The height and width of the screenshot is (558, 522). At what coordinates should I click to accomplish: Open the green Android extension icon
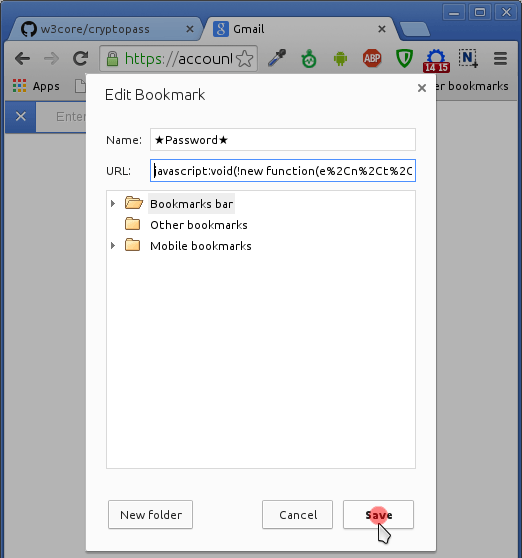point(340,58)
